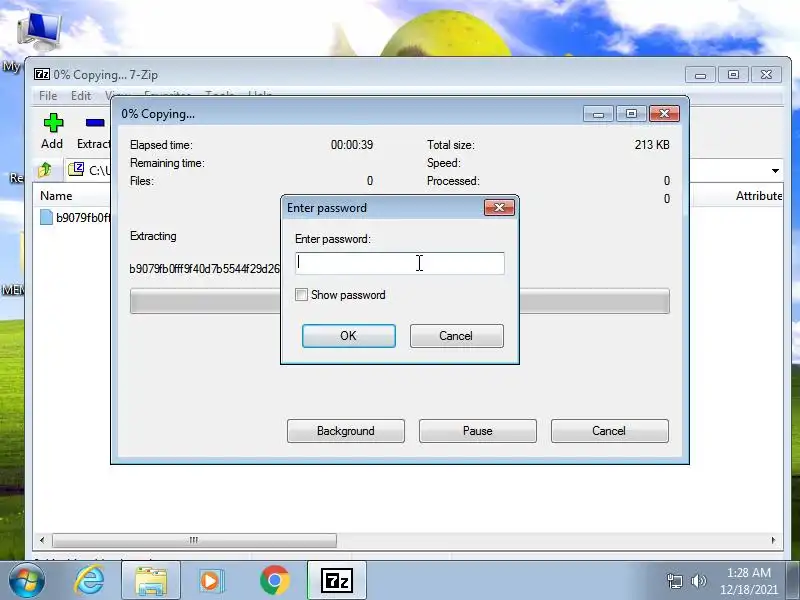Click the Extract toolbar icon in 7-Zip
The image size is (800, 600).
point(96,123)
